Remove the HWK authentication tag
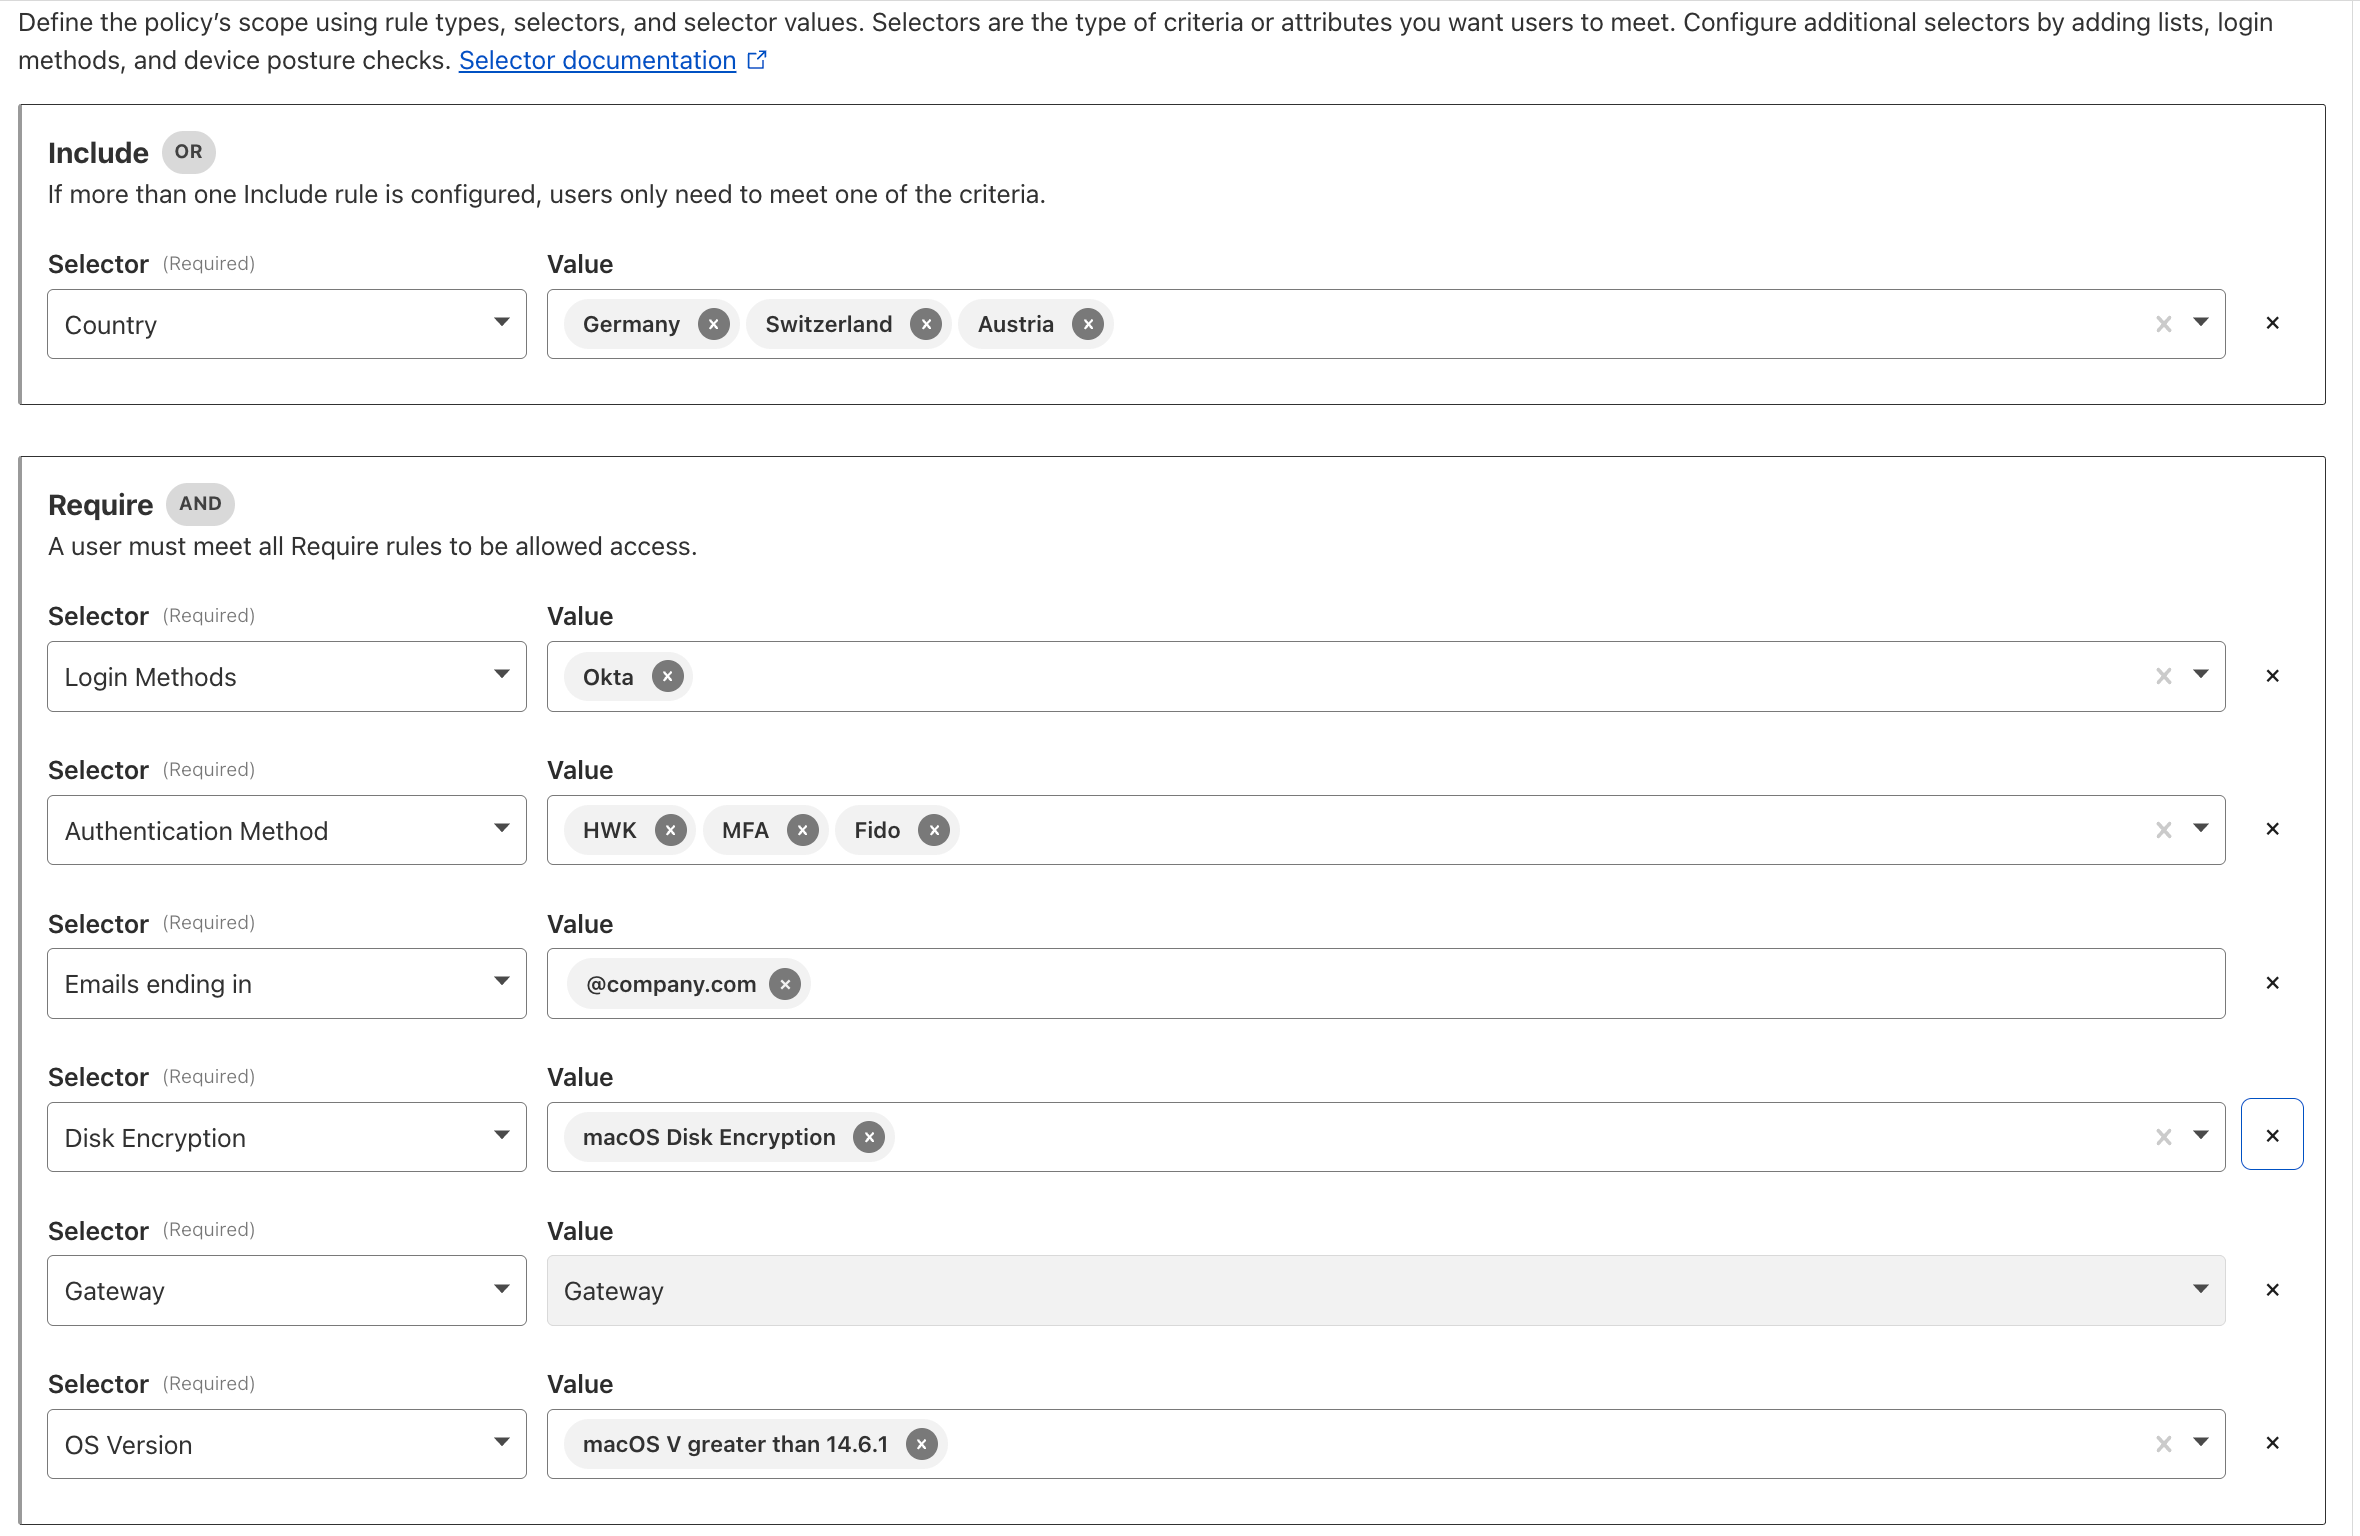The width and height of the screenshot is (2360, 1536). (x=670, y=829)
